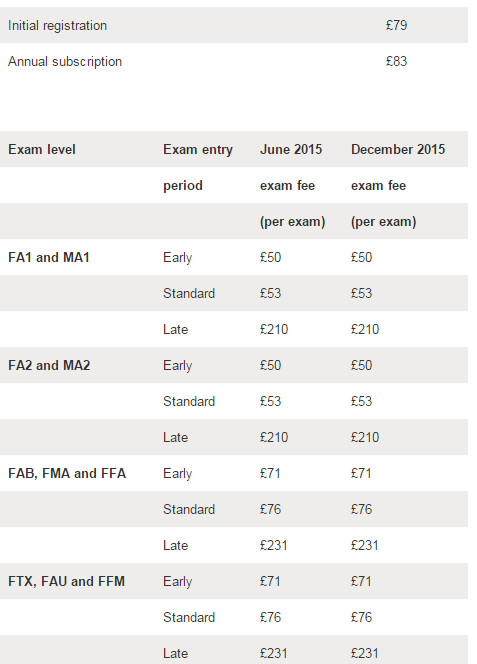Select the FA2 and MA2 row heading
This screenshot has width=477, height=664.
pos(49,365)
